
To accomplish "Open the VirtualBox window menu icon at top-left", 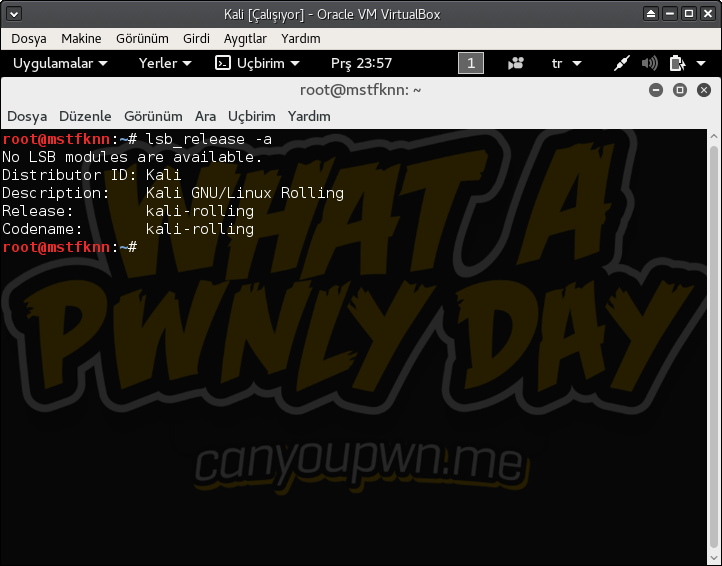I will [x=14, y=14].
